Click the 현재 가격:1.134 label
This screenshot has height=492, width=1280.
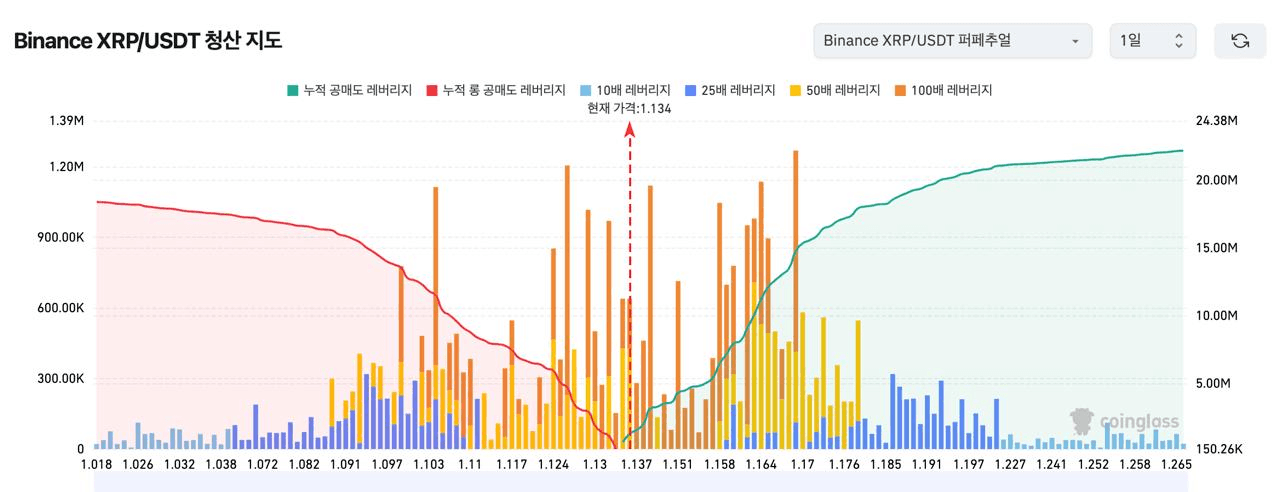(x=630, y=108)
